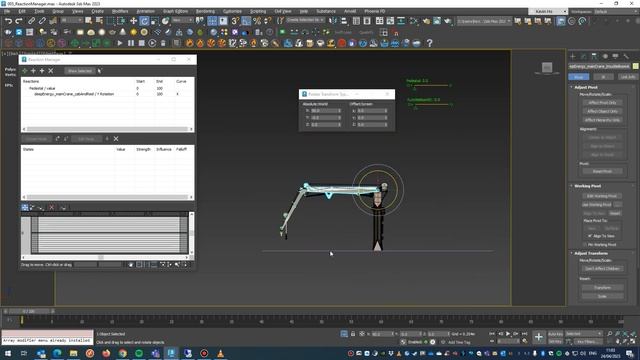
Task: Toggle Affect Object Only
Action: point(602,111)
